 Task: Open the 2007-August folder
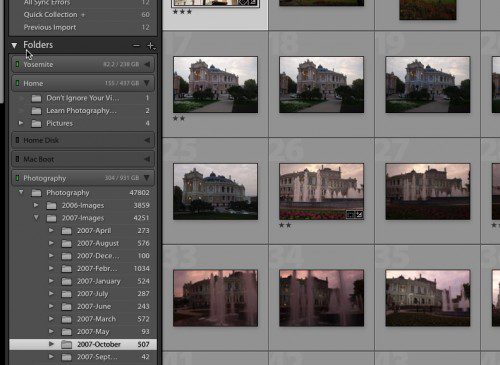(99, 243)
